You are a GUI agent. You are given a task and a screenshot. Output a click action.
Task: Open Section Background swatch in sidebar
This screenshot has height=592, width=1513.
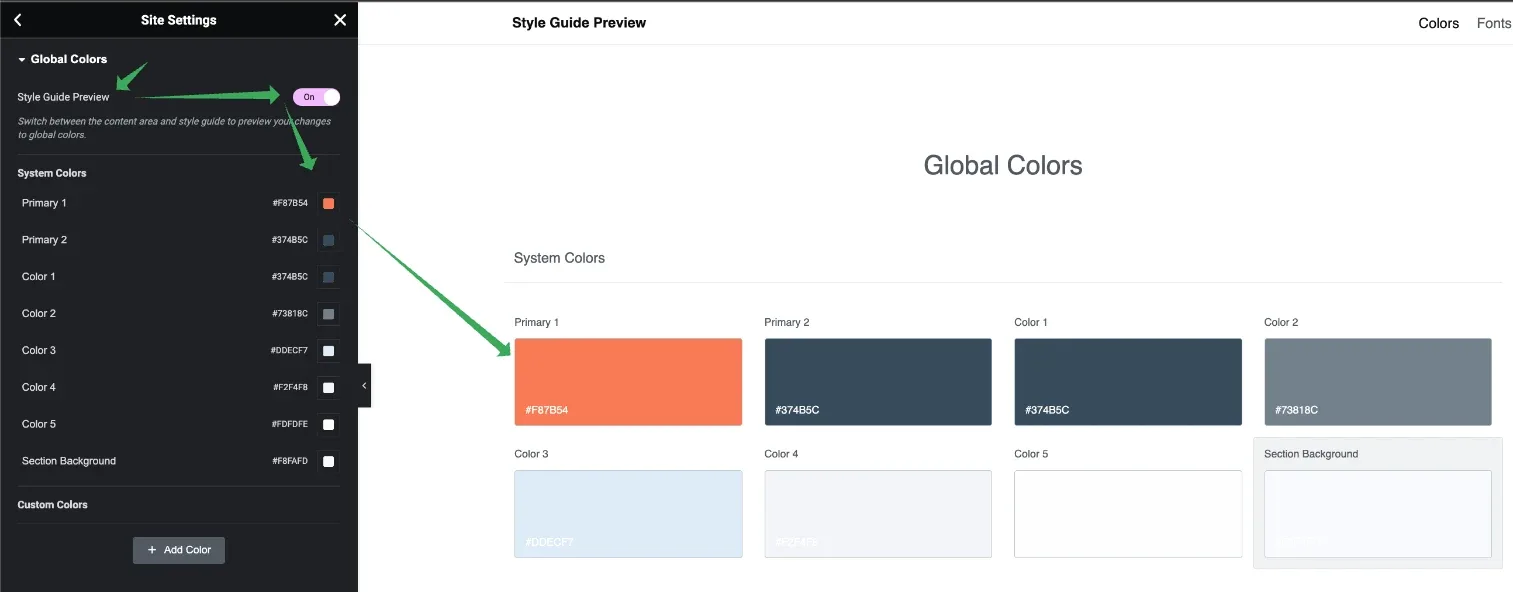tap(328, 462)
